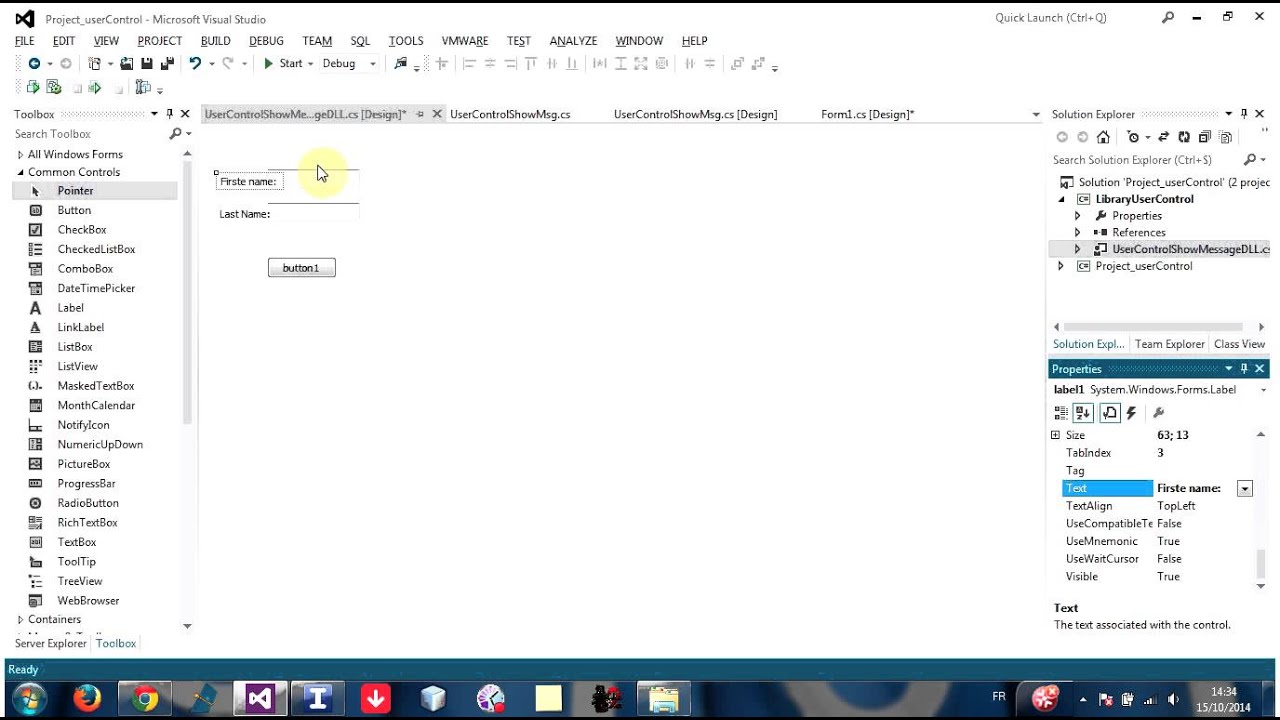The image size is (1280, 720).
Task: Click the Navigate Backward toolbar icon
Action: (34, 63)
